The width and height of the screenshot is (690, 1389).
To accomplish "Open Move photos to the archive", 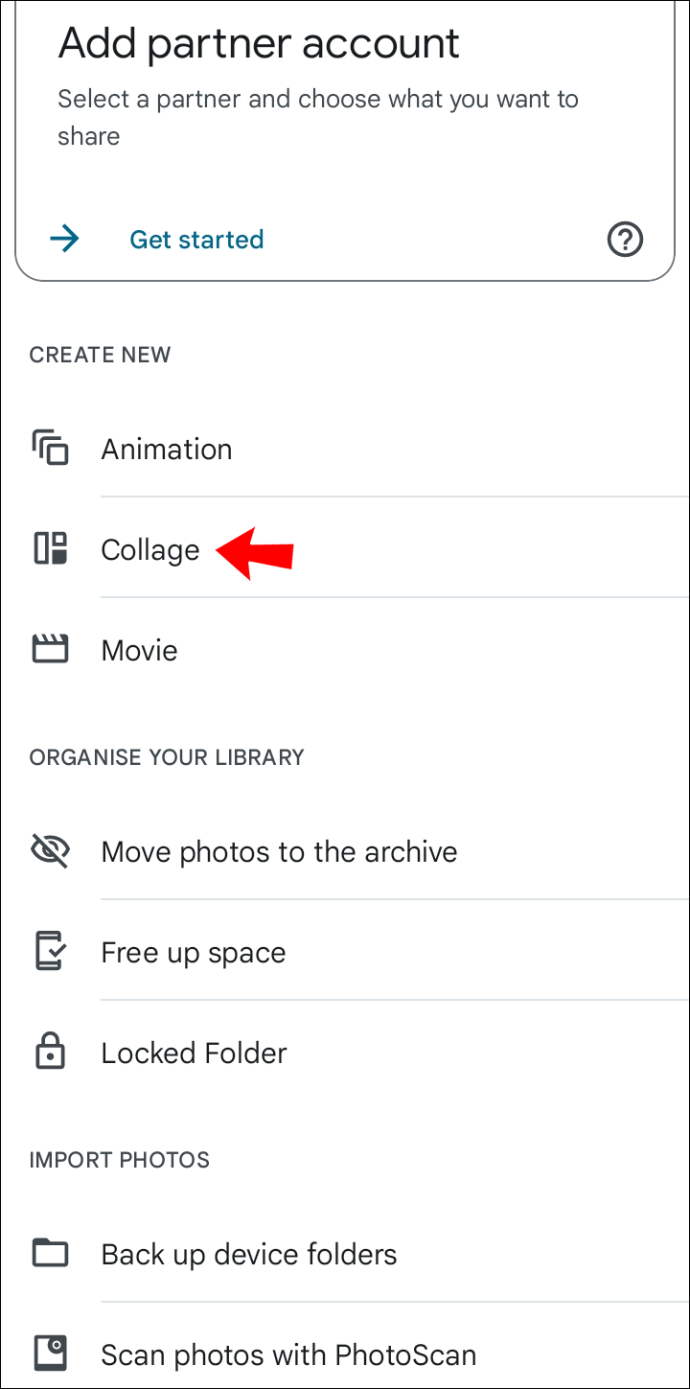I will pos(345,851).
